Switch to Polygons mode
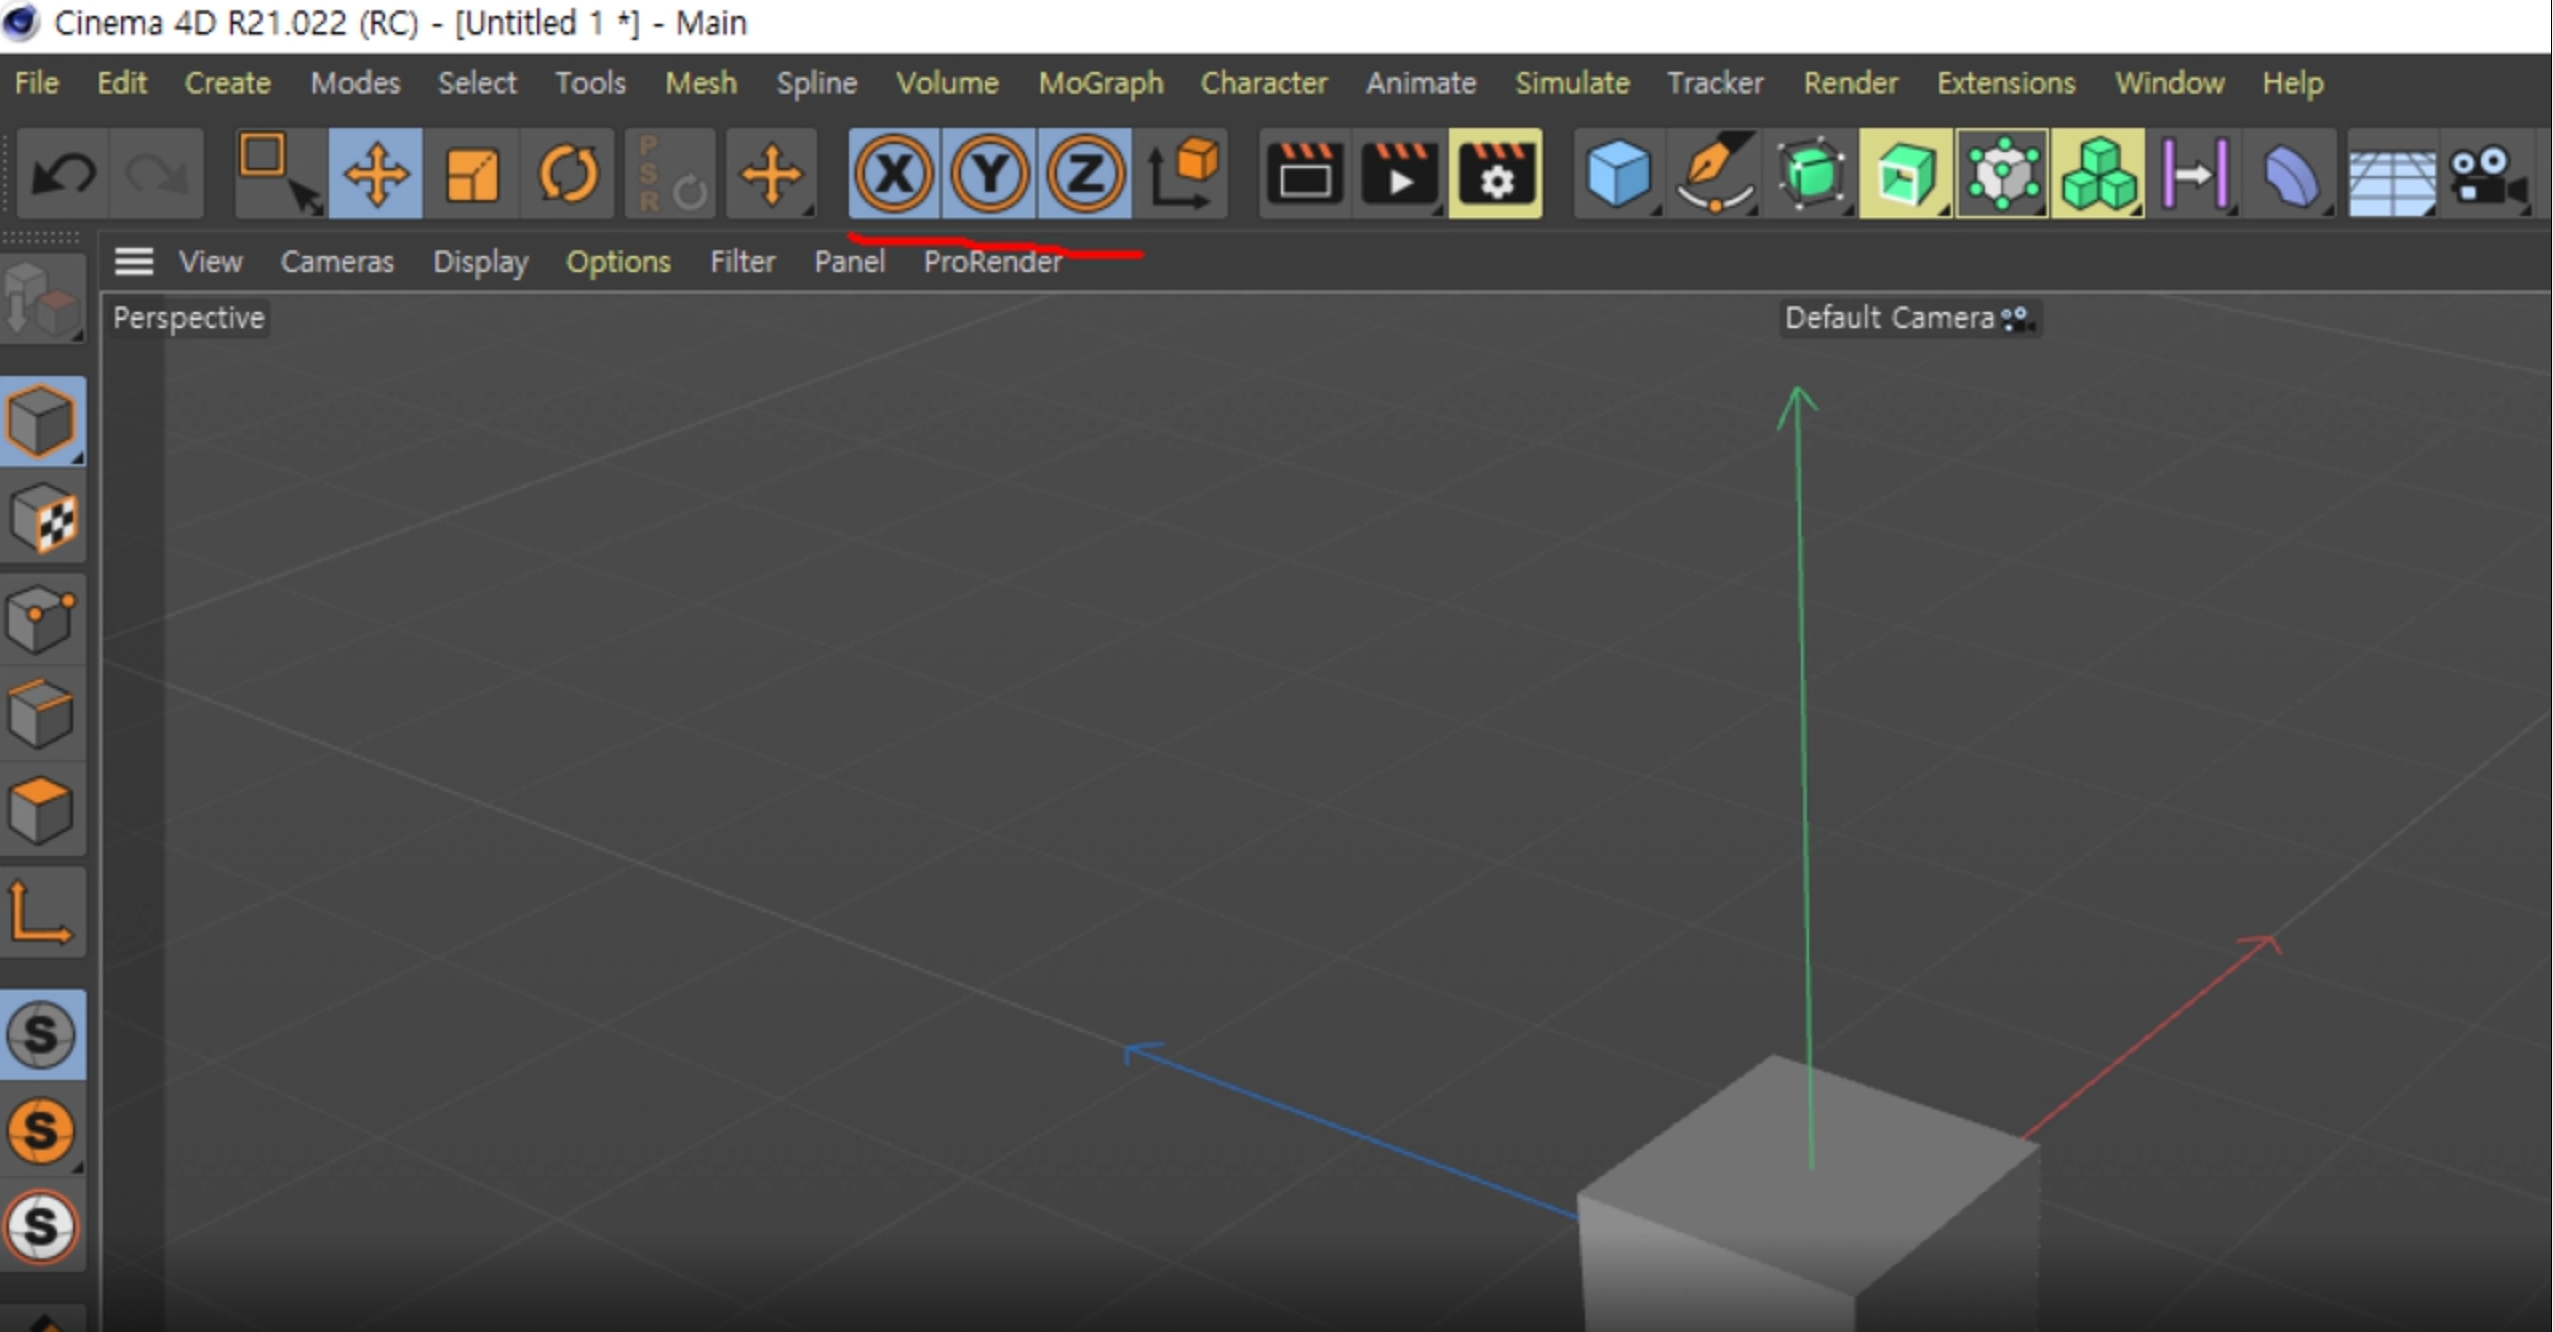Image resolution: width=2553 pixels, height=1332 pixels. click(42, 810)
